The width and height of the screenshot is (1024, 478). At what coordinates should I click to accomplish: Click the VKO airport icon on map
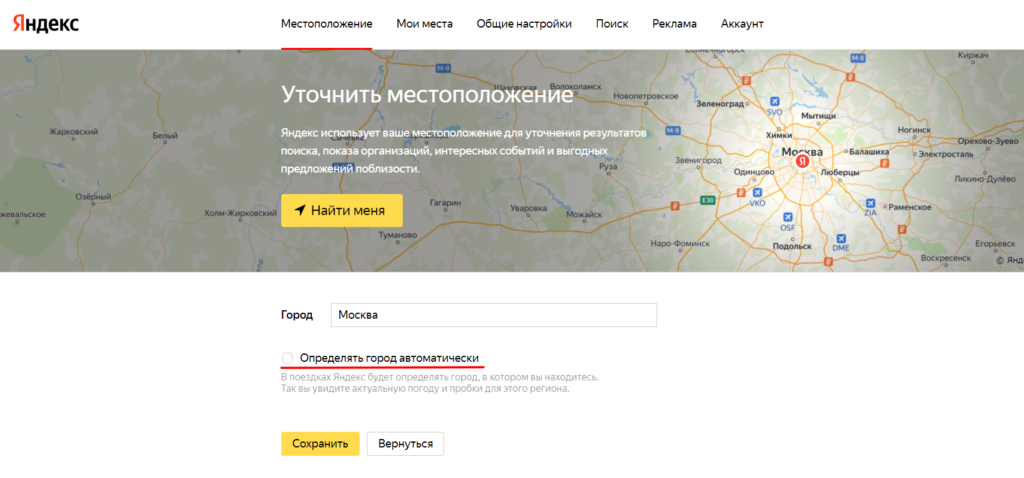coord(758,193)
